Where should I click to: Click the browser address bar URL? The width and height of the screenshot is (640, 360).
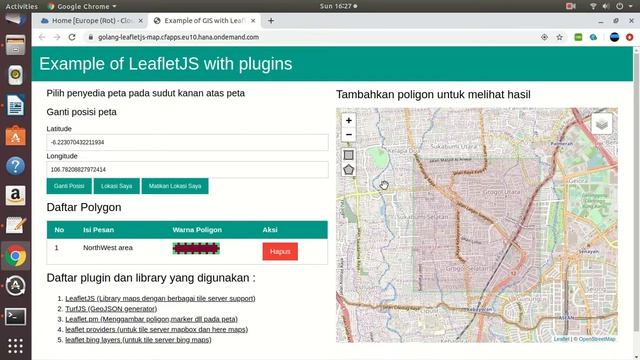click(x=178, y=37)
